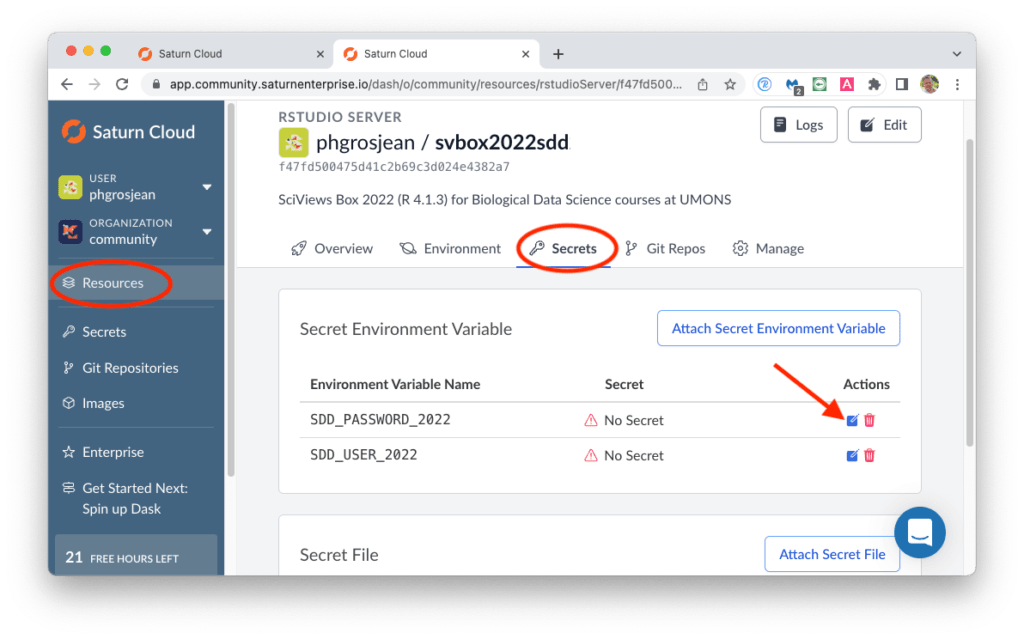Click the green extension icon
Viewport: 1024px width, 639px height.
(819, 84)
